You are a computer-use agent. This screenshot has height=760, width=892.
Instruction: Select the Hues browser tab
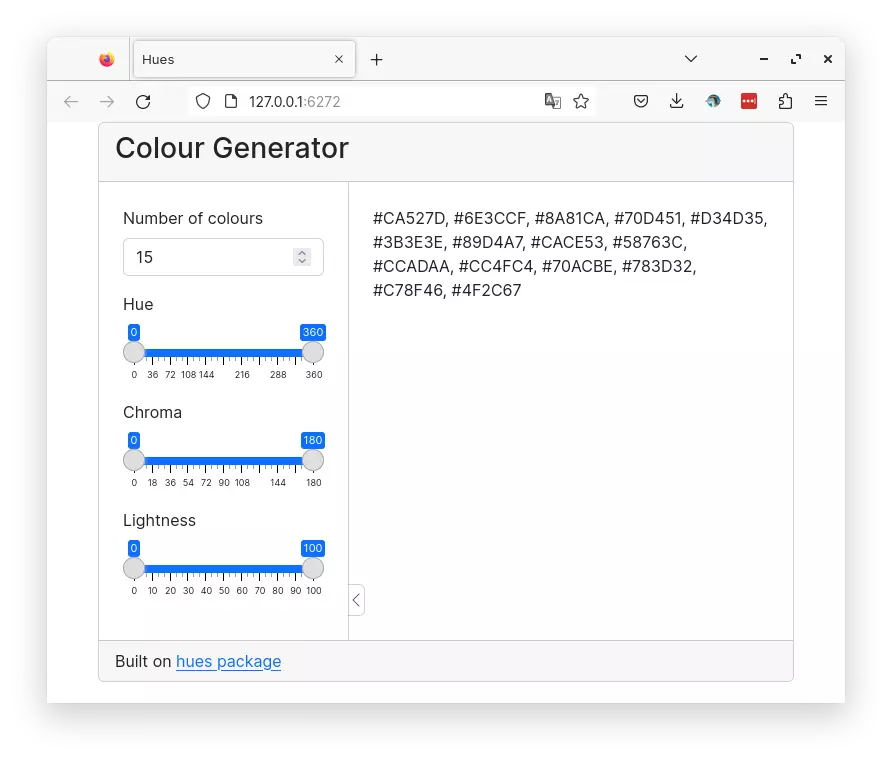coord(244,59)
